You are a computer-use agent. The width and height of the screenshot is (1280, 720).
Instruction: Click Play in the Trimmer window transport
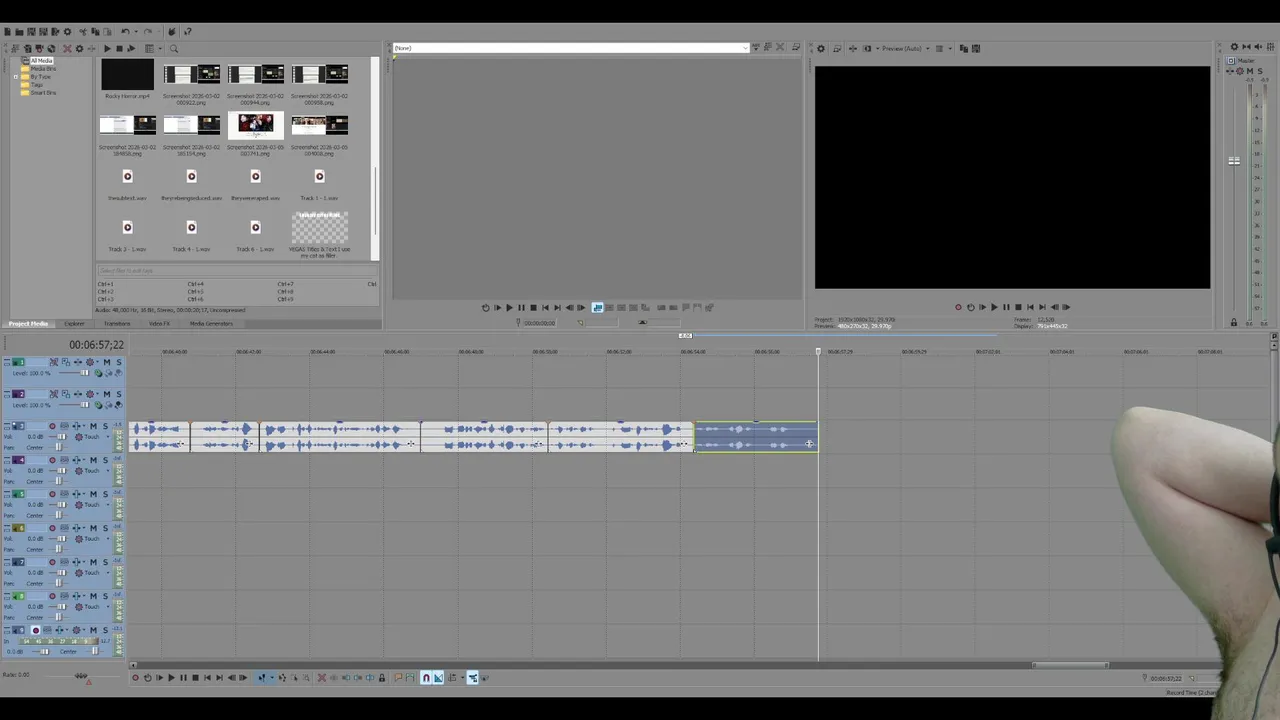[509, 308]
